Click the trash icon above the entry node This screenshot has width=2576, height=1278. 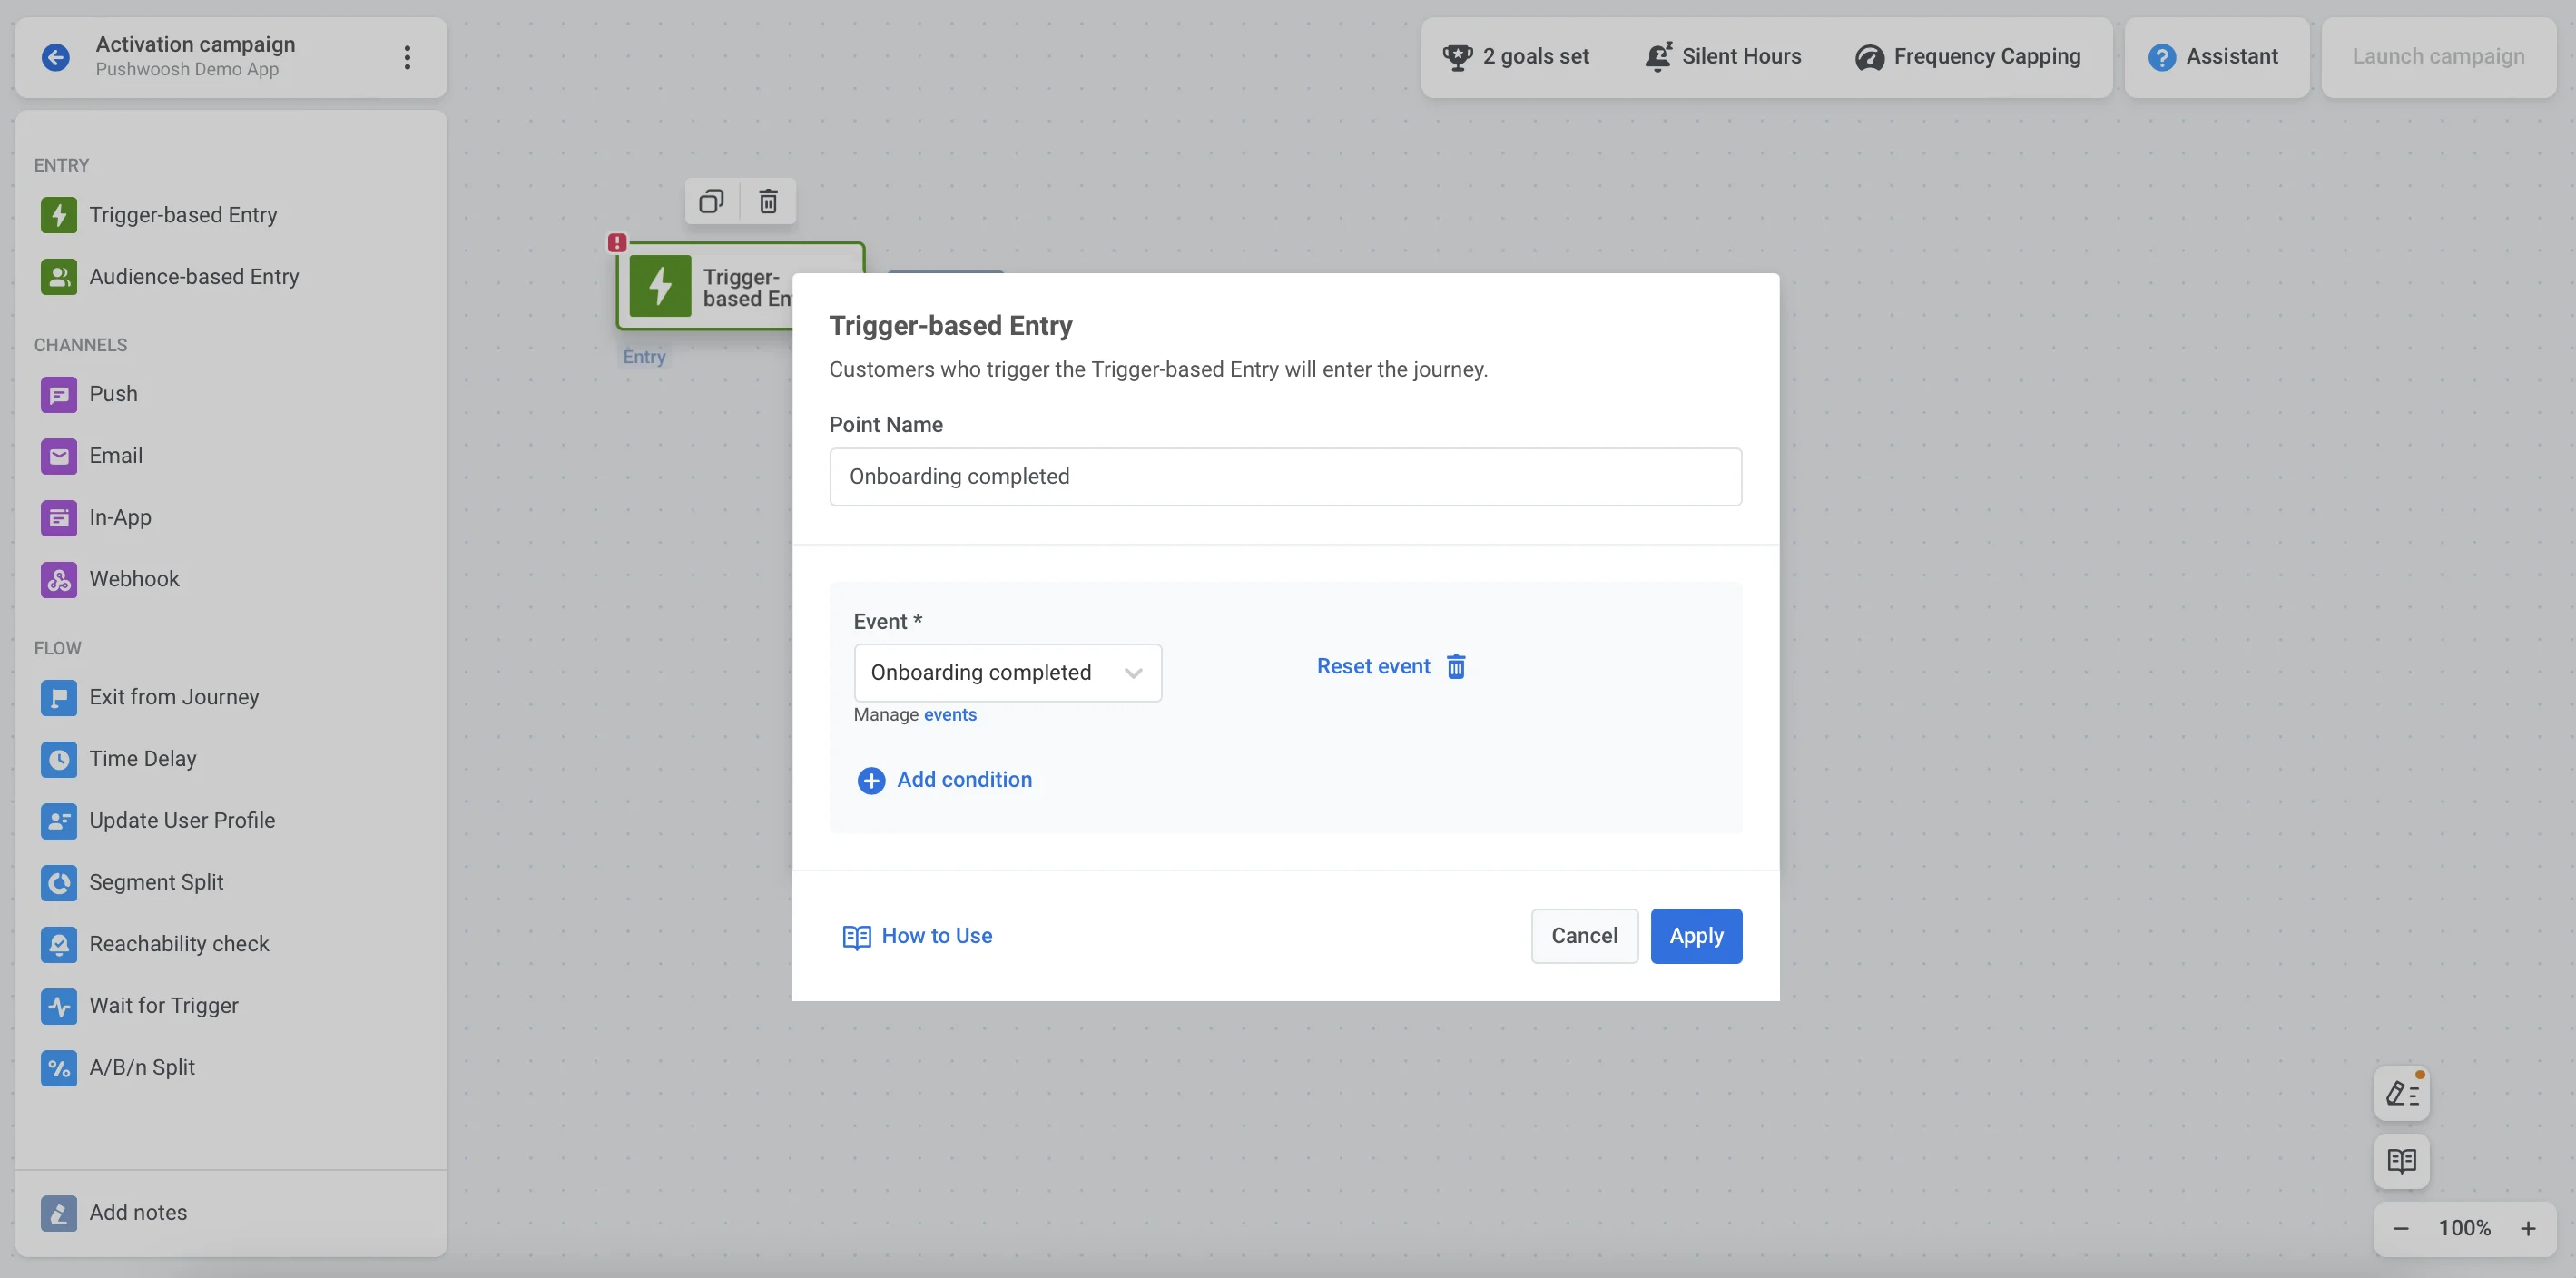point(768,201)
